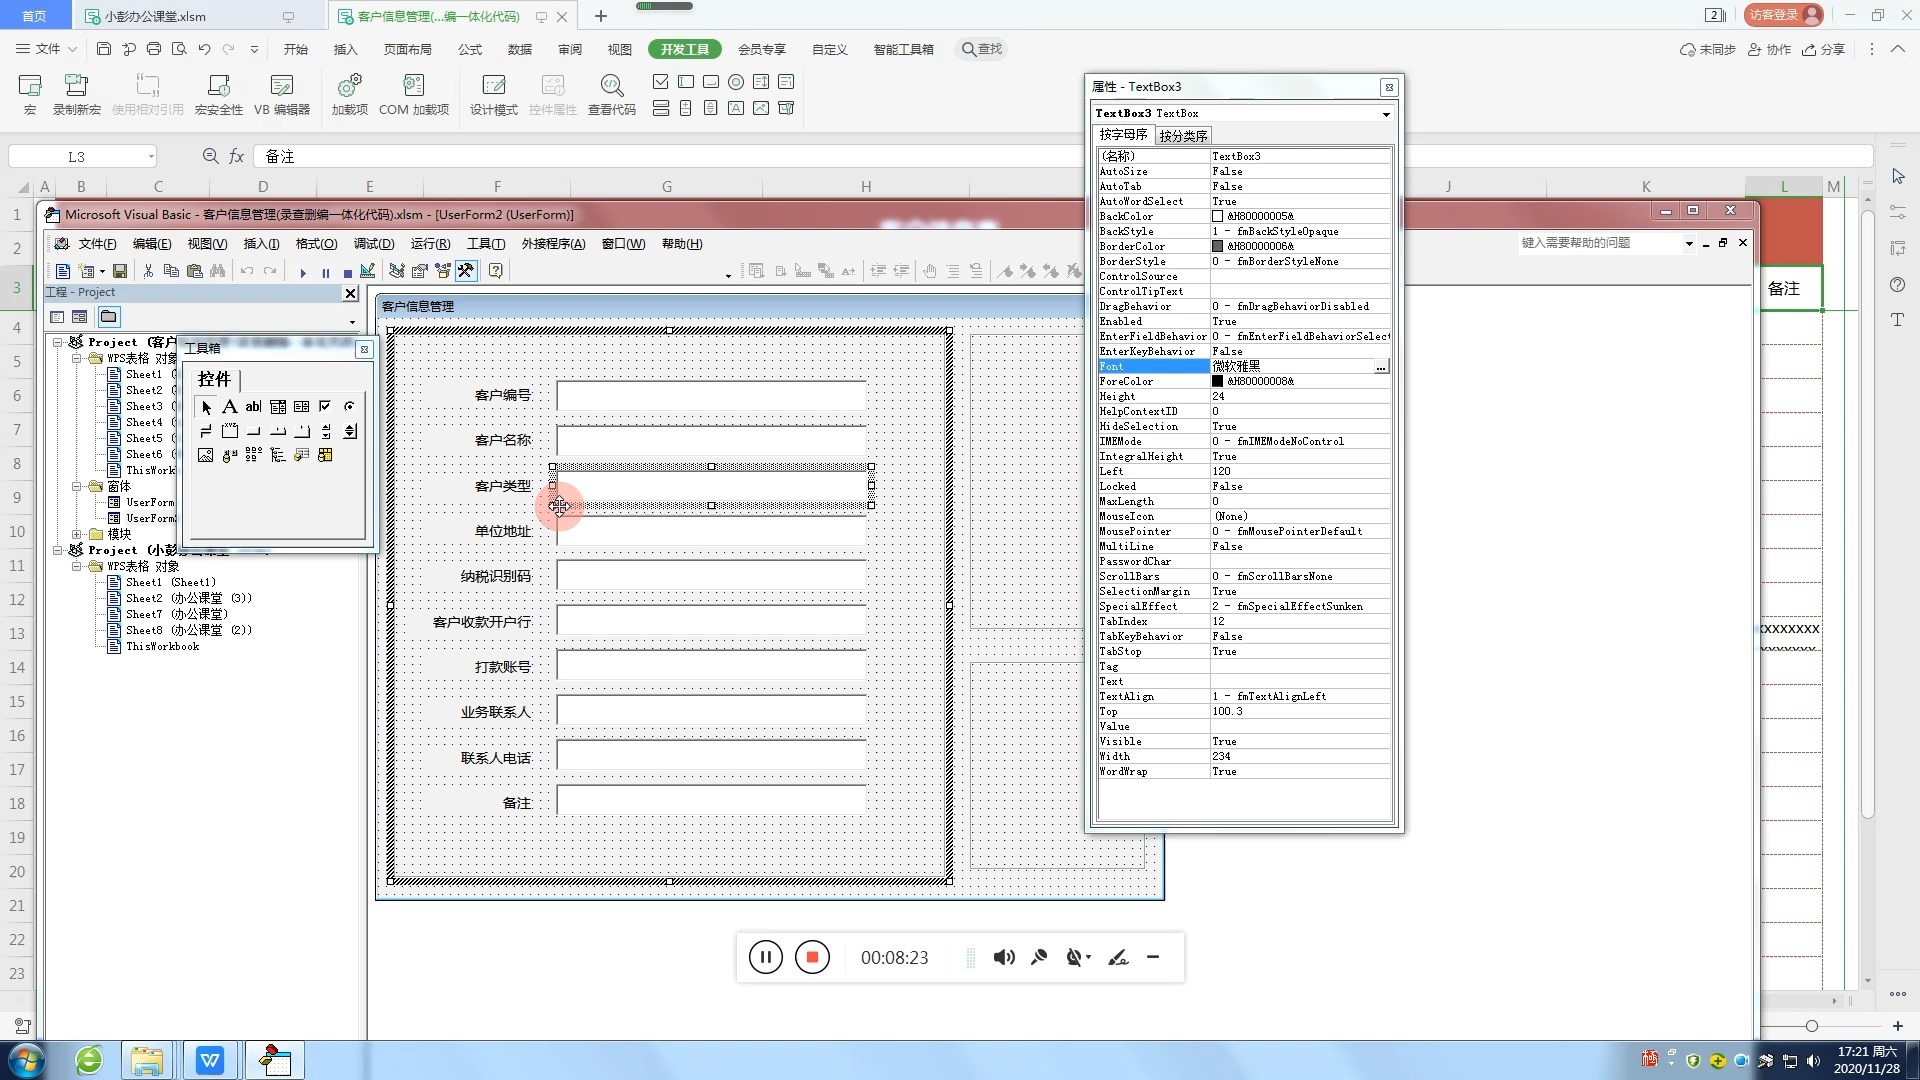Click the VB editor Run button

303,272
